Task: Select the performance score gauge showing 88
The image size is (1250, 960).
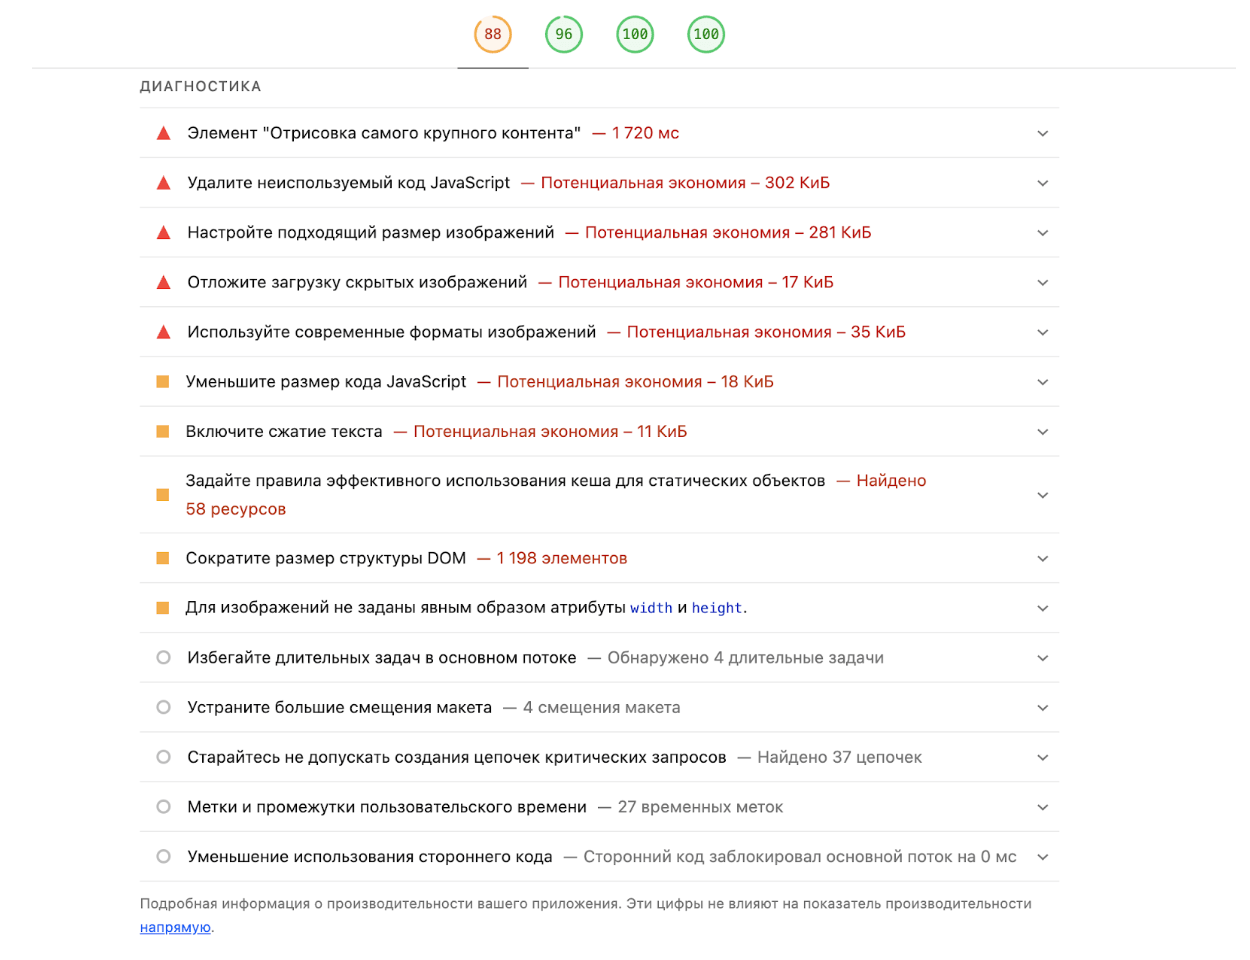Action: (493, 34)
